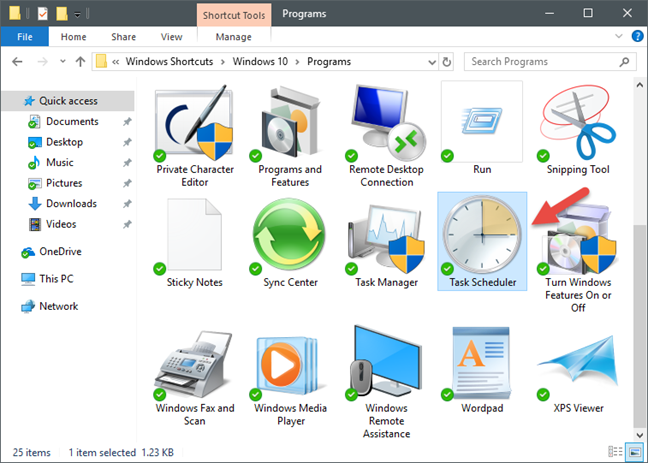Open the recent locations dropdown arrow
The image size is (648, 463).
pos(63,61)
